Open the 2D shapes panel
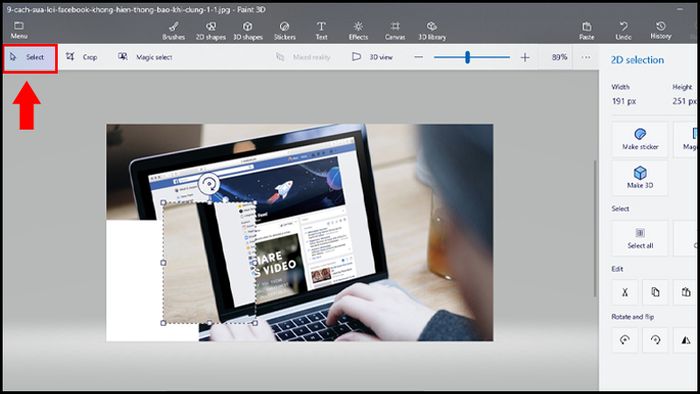This screenshot has width=700, height=394. click(211, 31)
